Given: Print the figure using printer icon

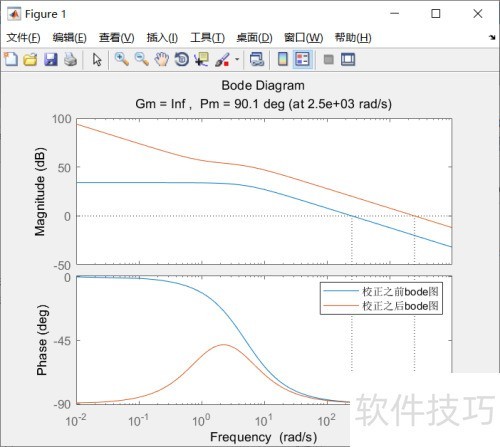Looking at the screenshot, I should [71, 60].
